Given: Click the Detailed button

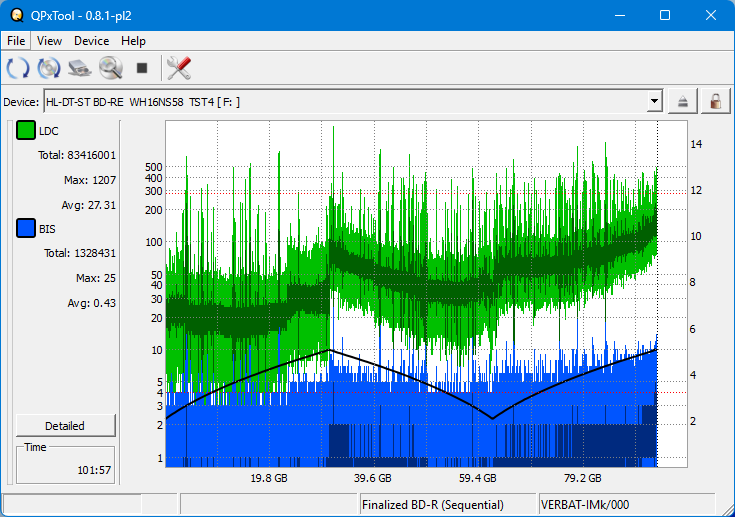Looking at the screenshot, I should pyautogui.click(x=65, y=425).
